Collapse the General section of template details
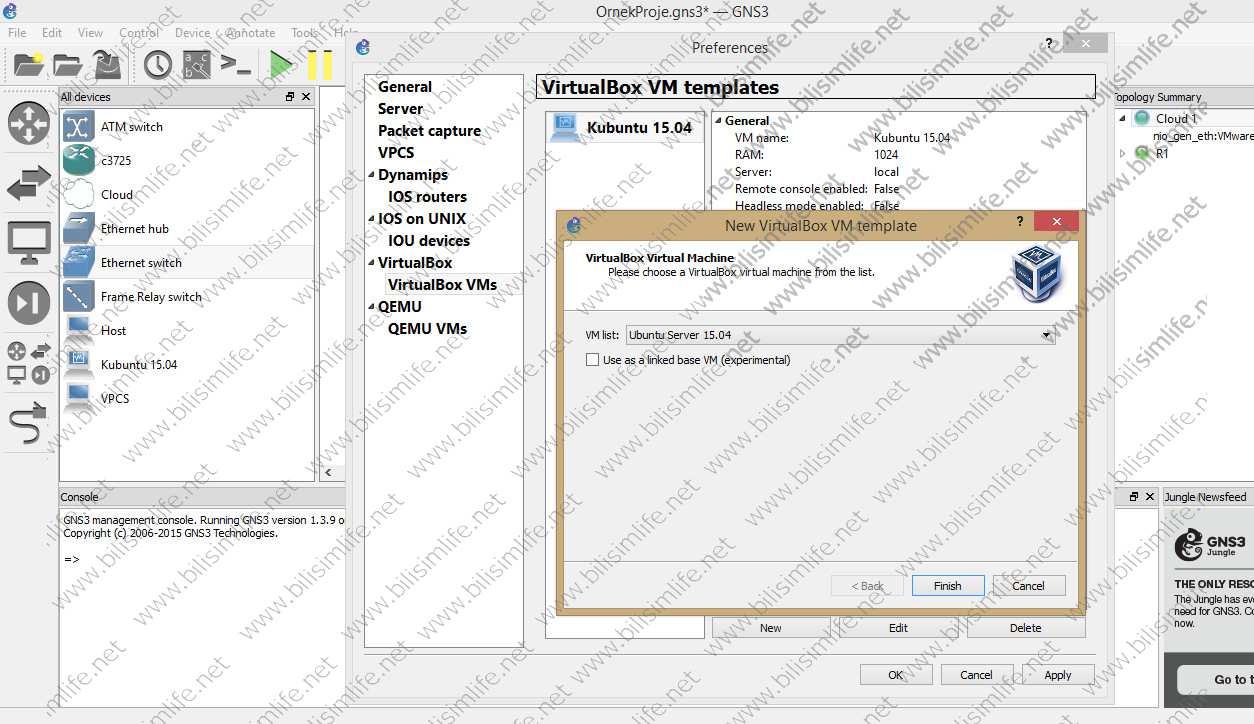This screenshot has height=724, width=1254. [x=718, y=121]
